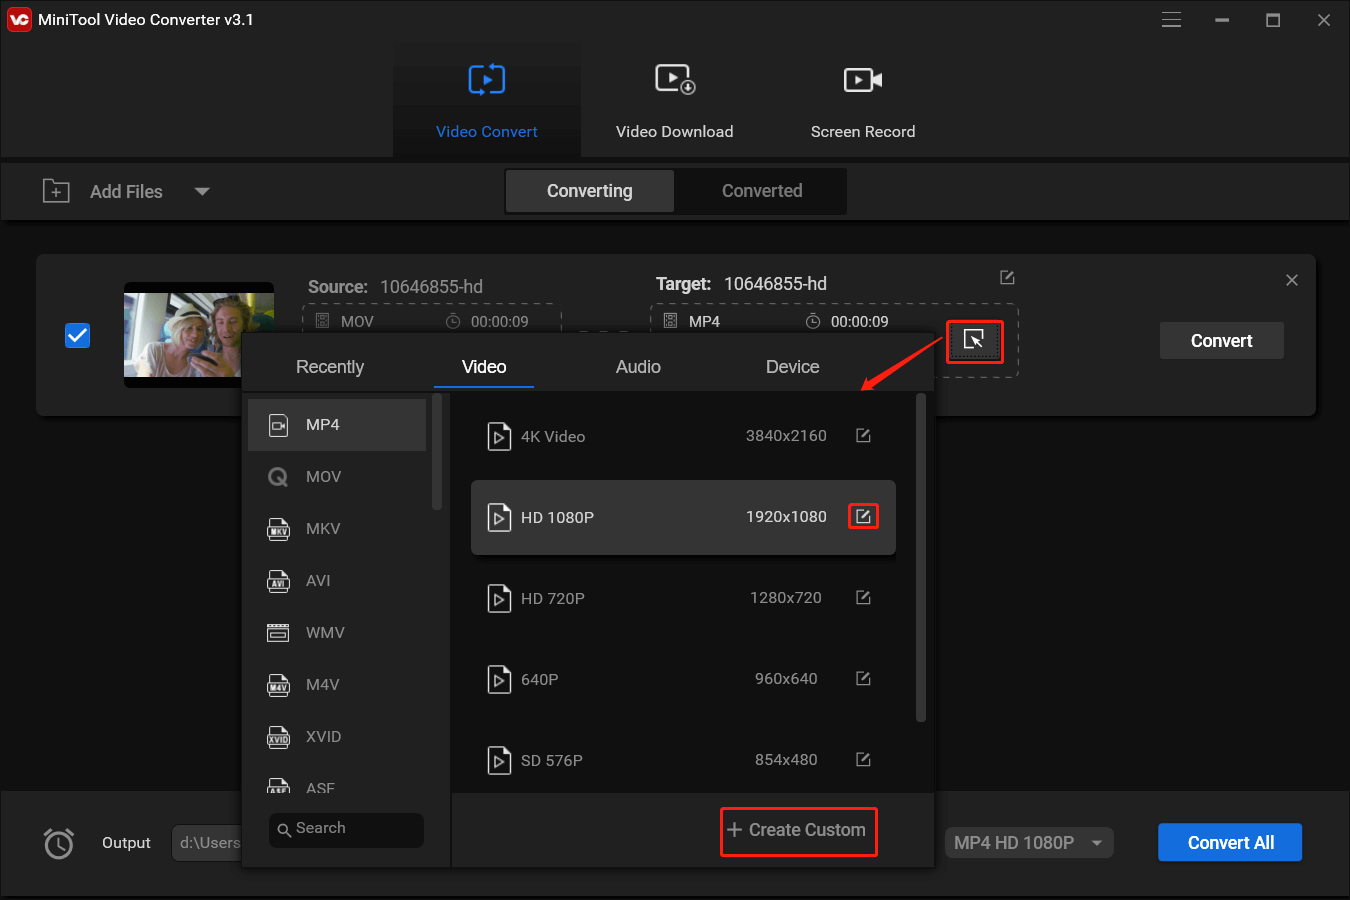The width and height of the screenshot is (1350, 900).
Task: Select MOV format in list
Action: tap(337, 477)
